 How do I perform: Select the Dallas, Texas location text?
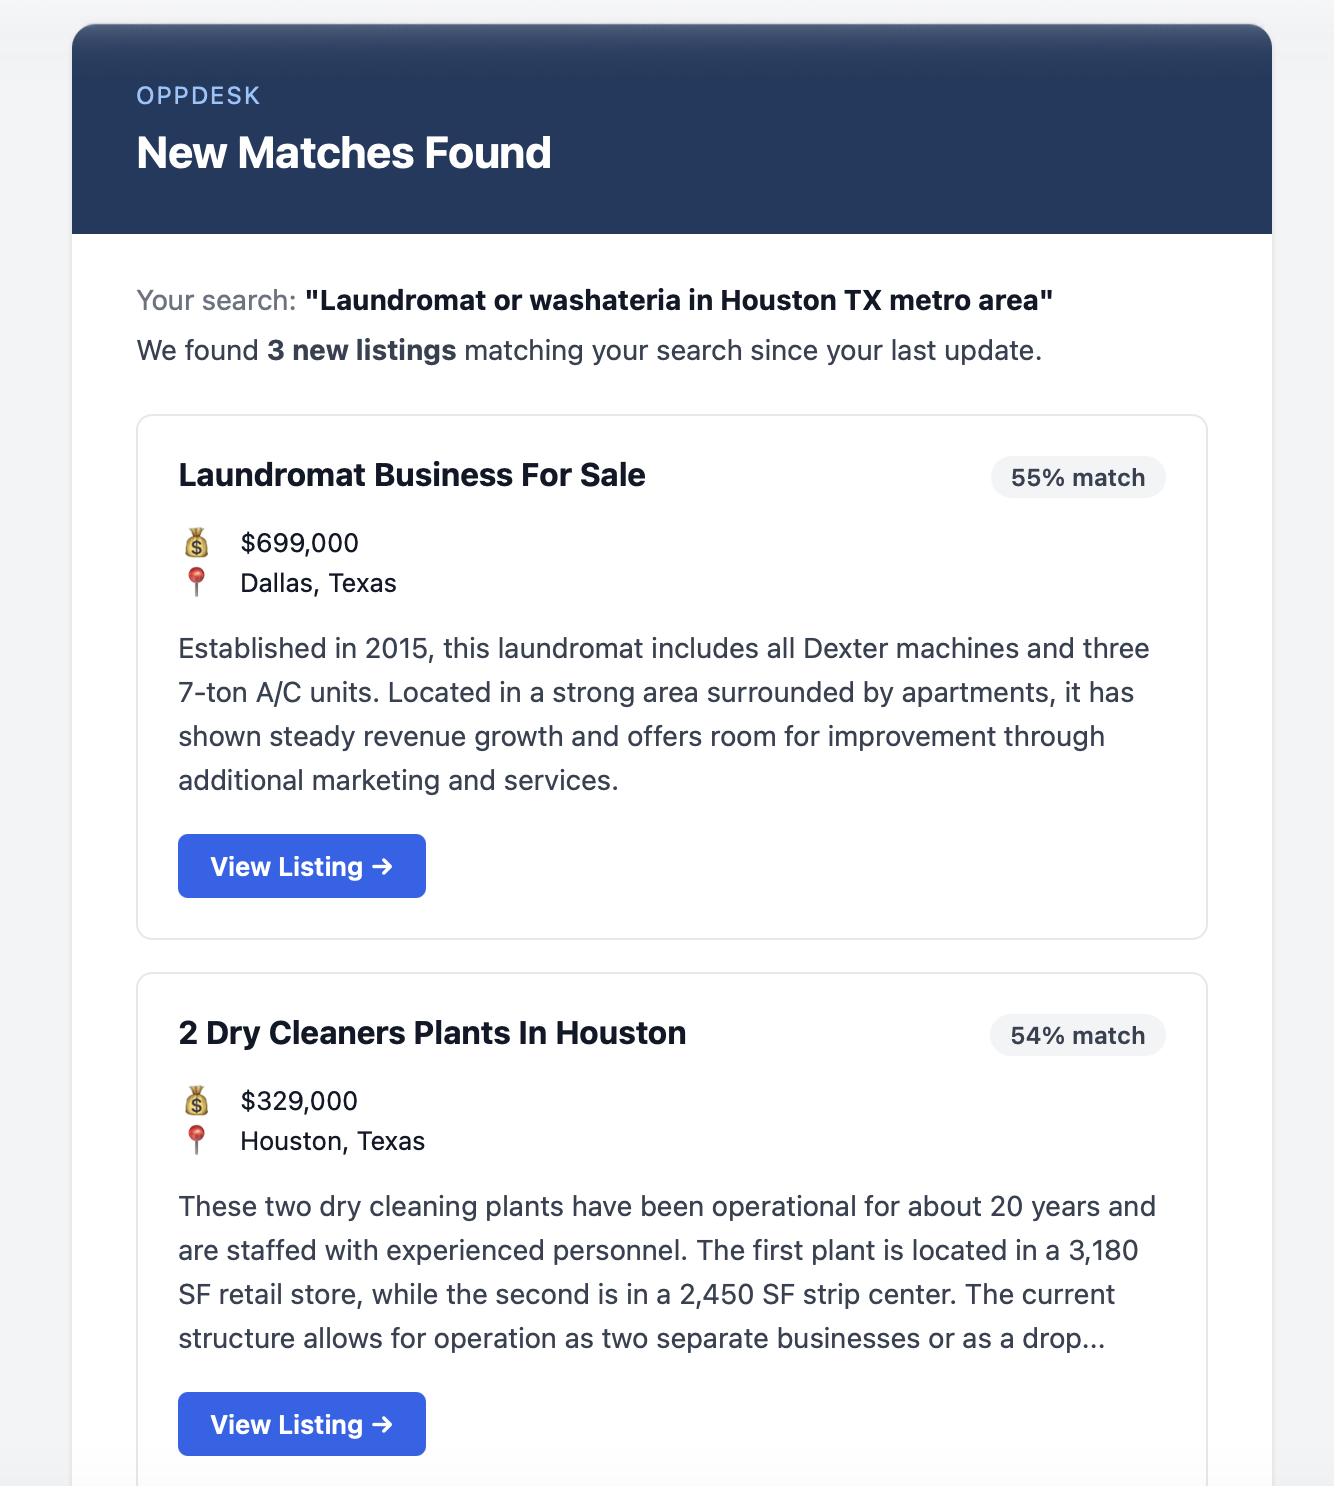(x=319, y=583)
